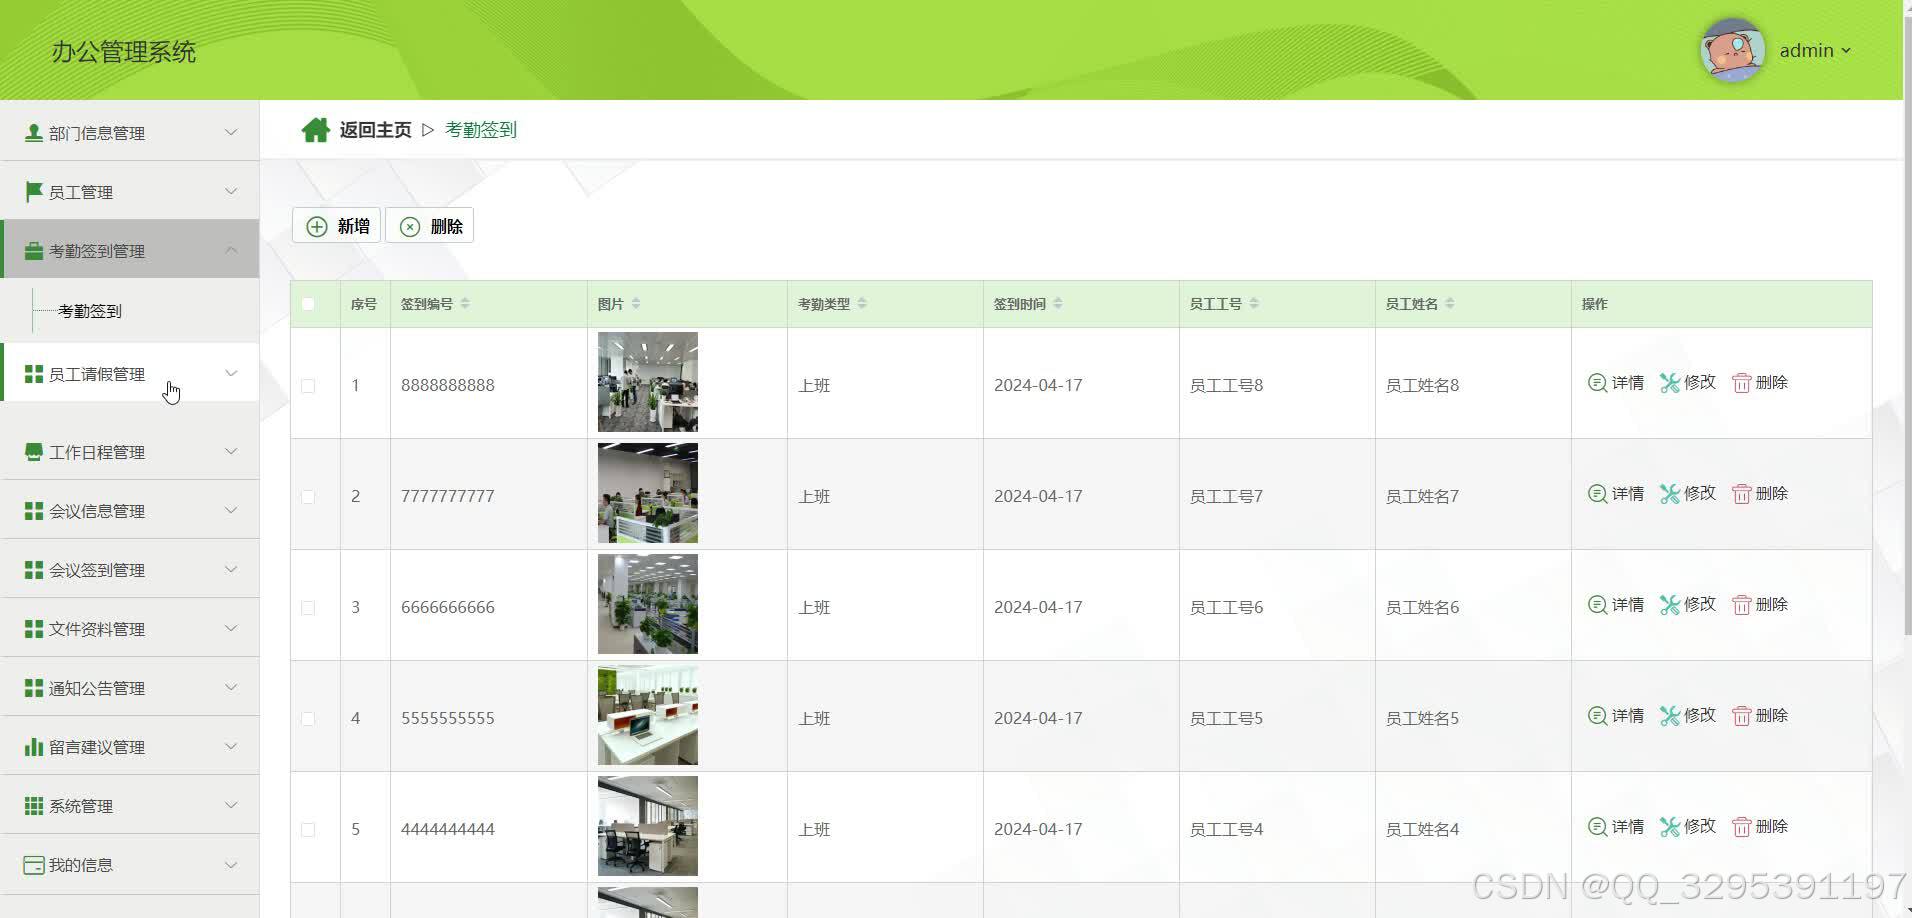
Task: Click the 返回主页 breadcrumb link
Action: 374,129
